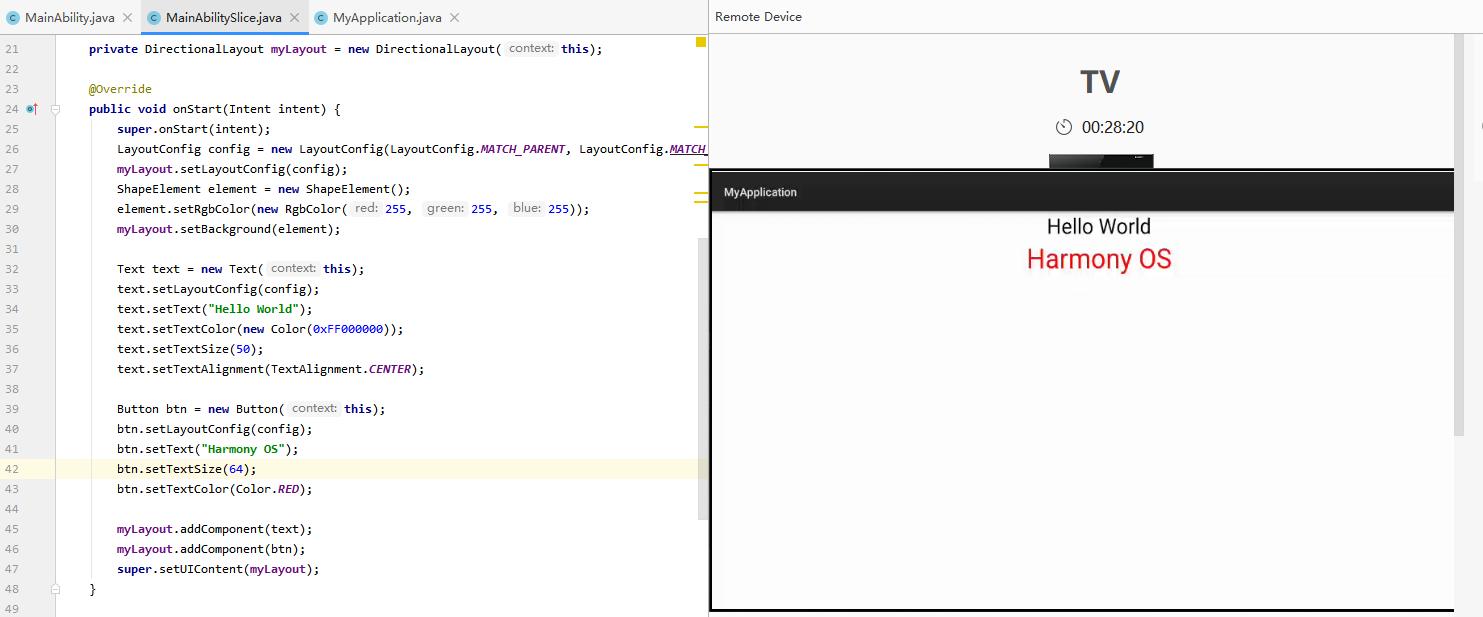
Task: Click the "blue:" parameter hint on line 29
Action: (x=526, y=209)
